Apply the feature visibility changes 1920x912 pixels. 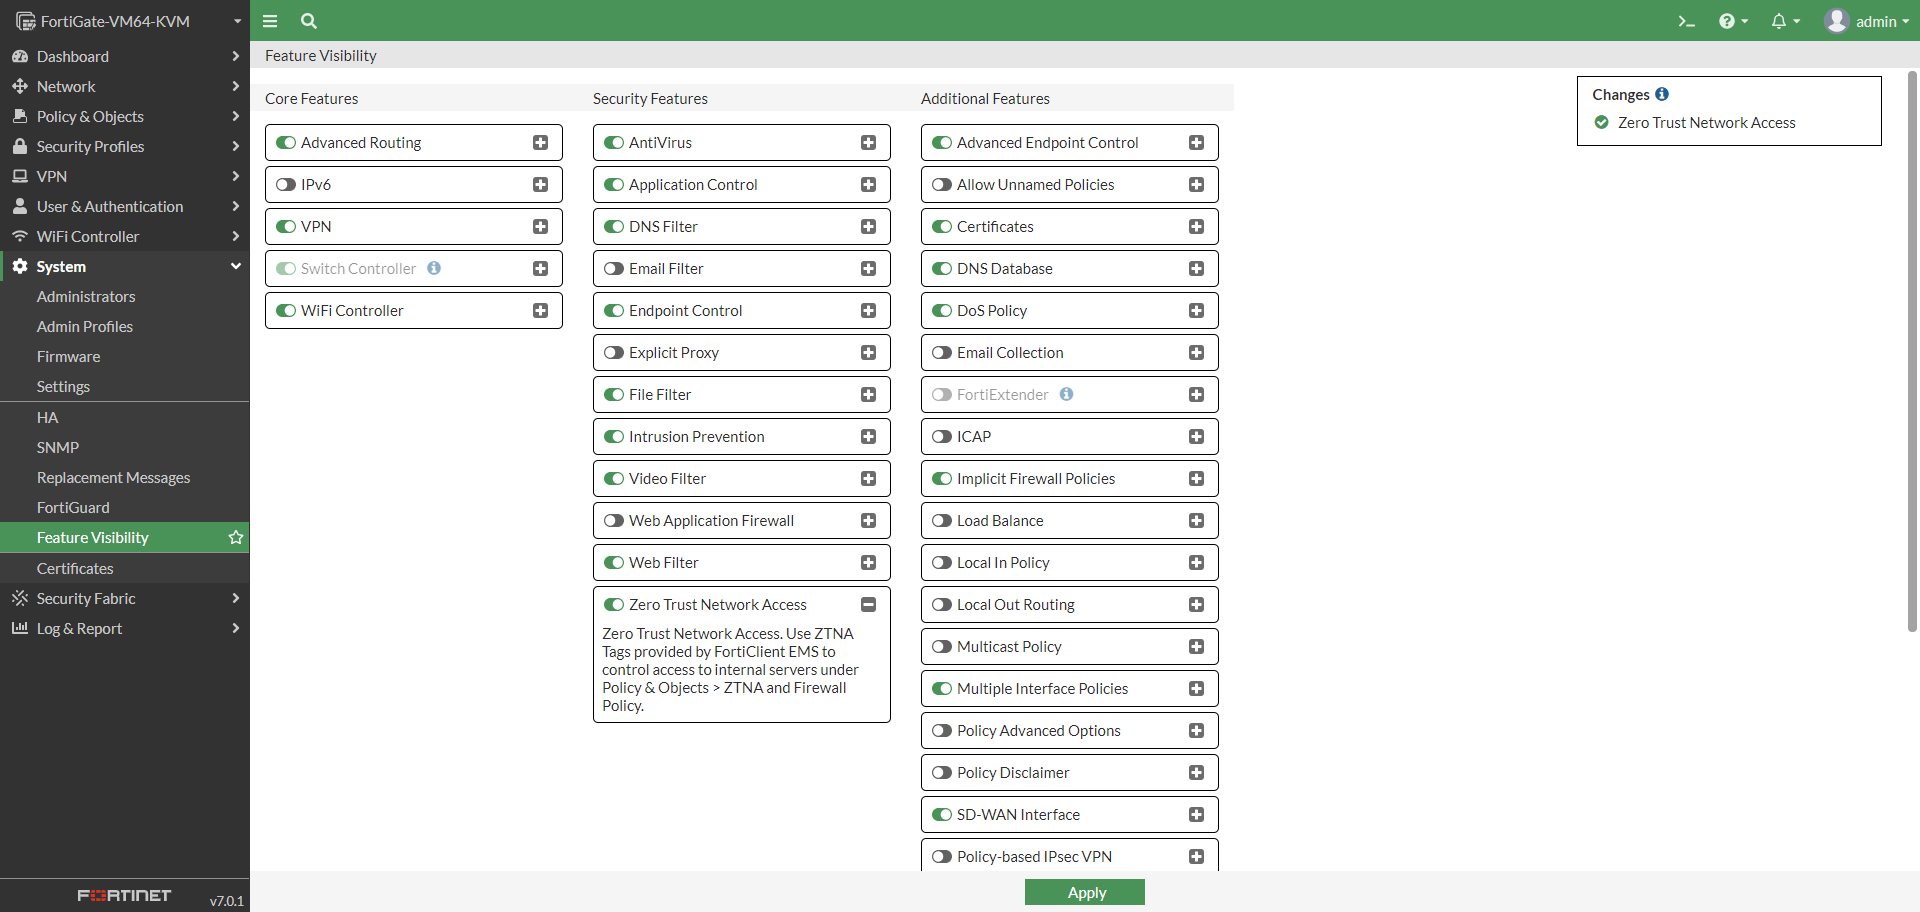[1085, 892]
